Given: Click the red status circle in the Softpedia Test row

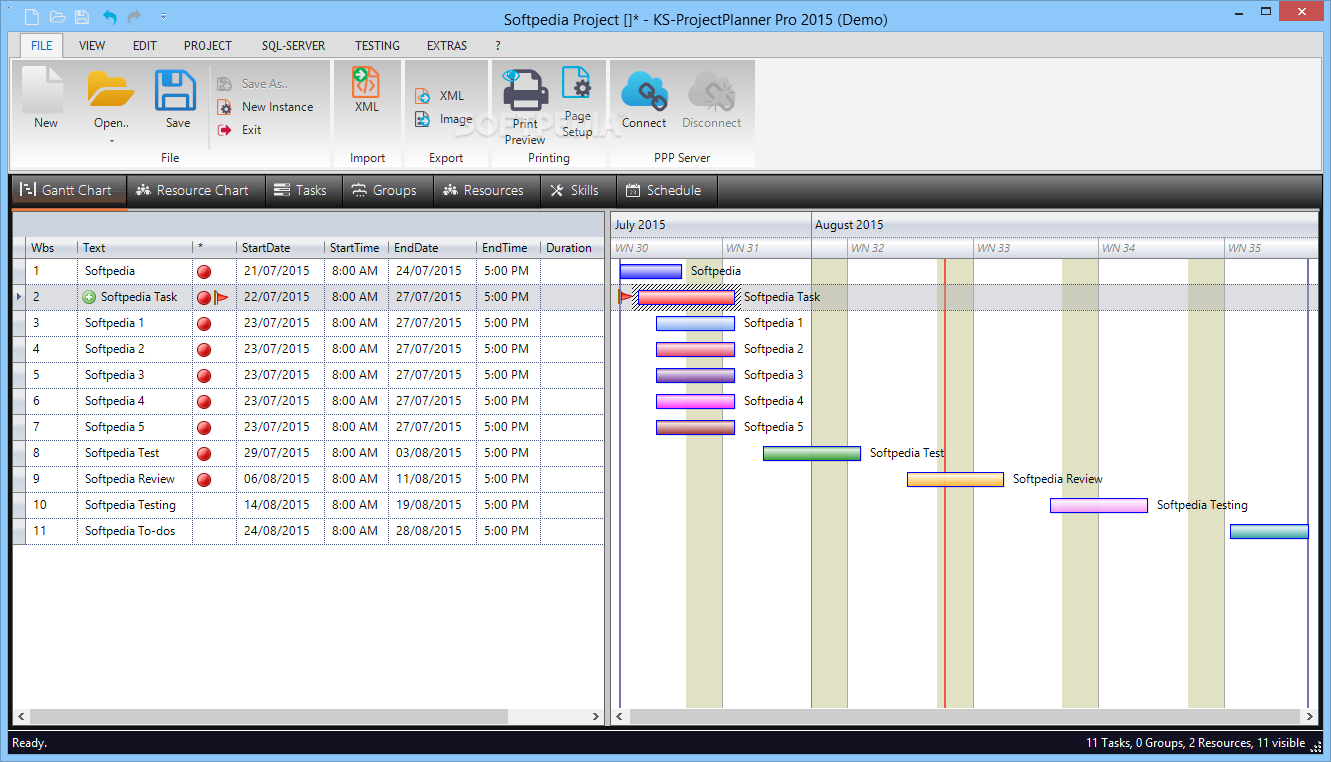Looking at the screenshot, I should [204, 453].
